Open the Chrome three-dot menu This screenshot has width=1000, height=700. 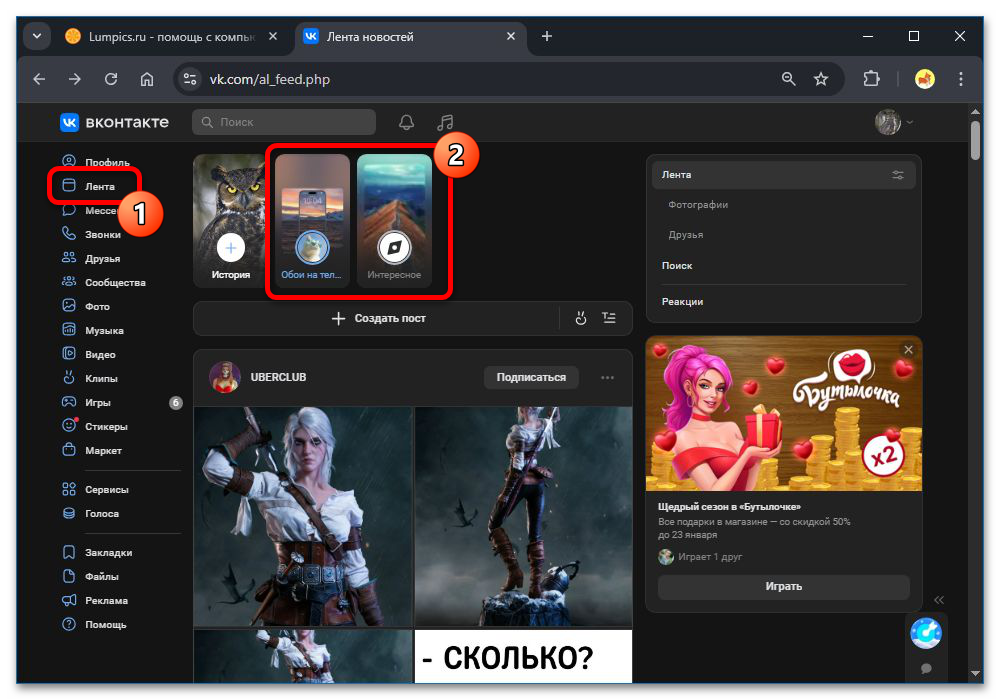click(960, 79)
